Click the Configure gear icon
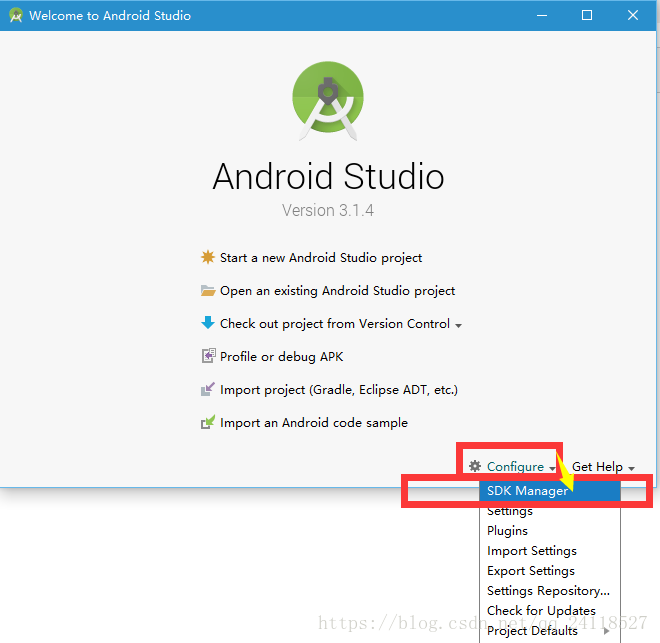The width and height of the screenshot is (660, 643). (x=475, y=466)
